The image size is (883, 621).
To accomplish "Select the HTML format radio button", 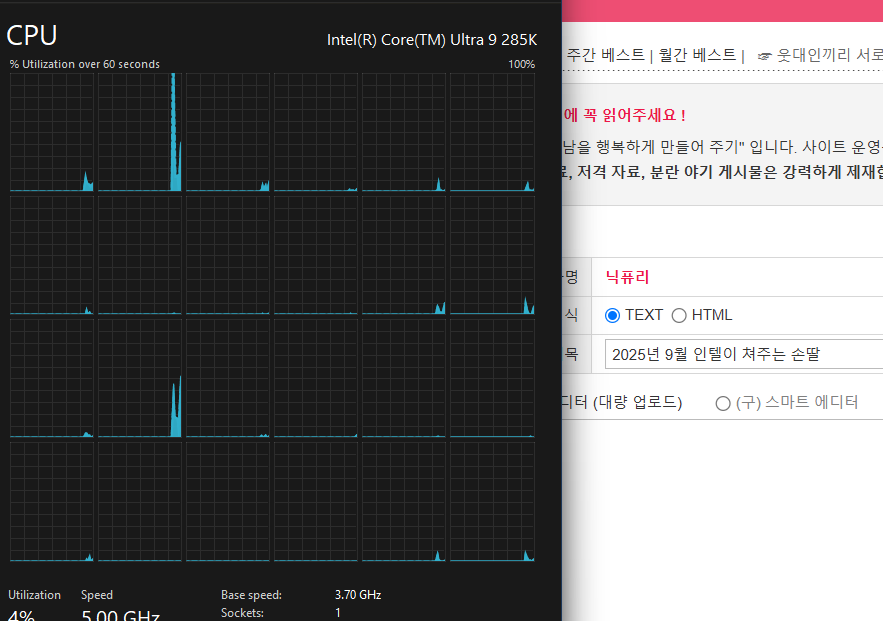I will (679, 315).
